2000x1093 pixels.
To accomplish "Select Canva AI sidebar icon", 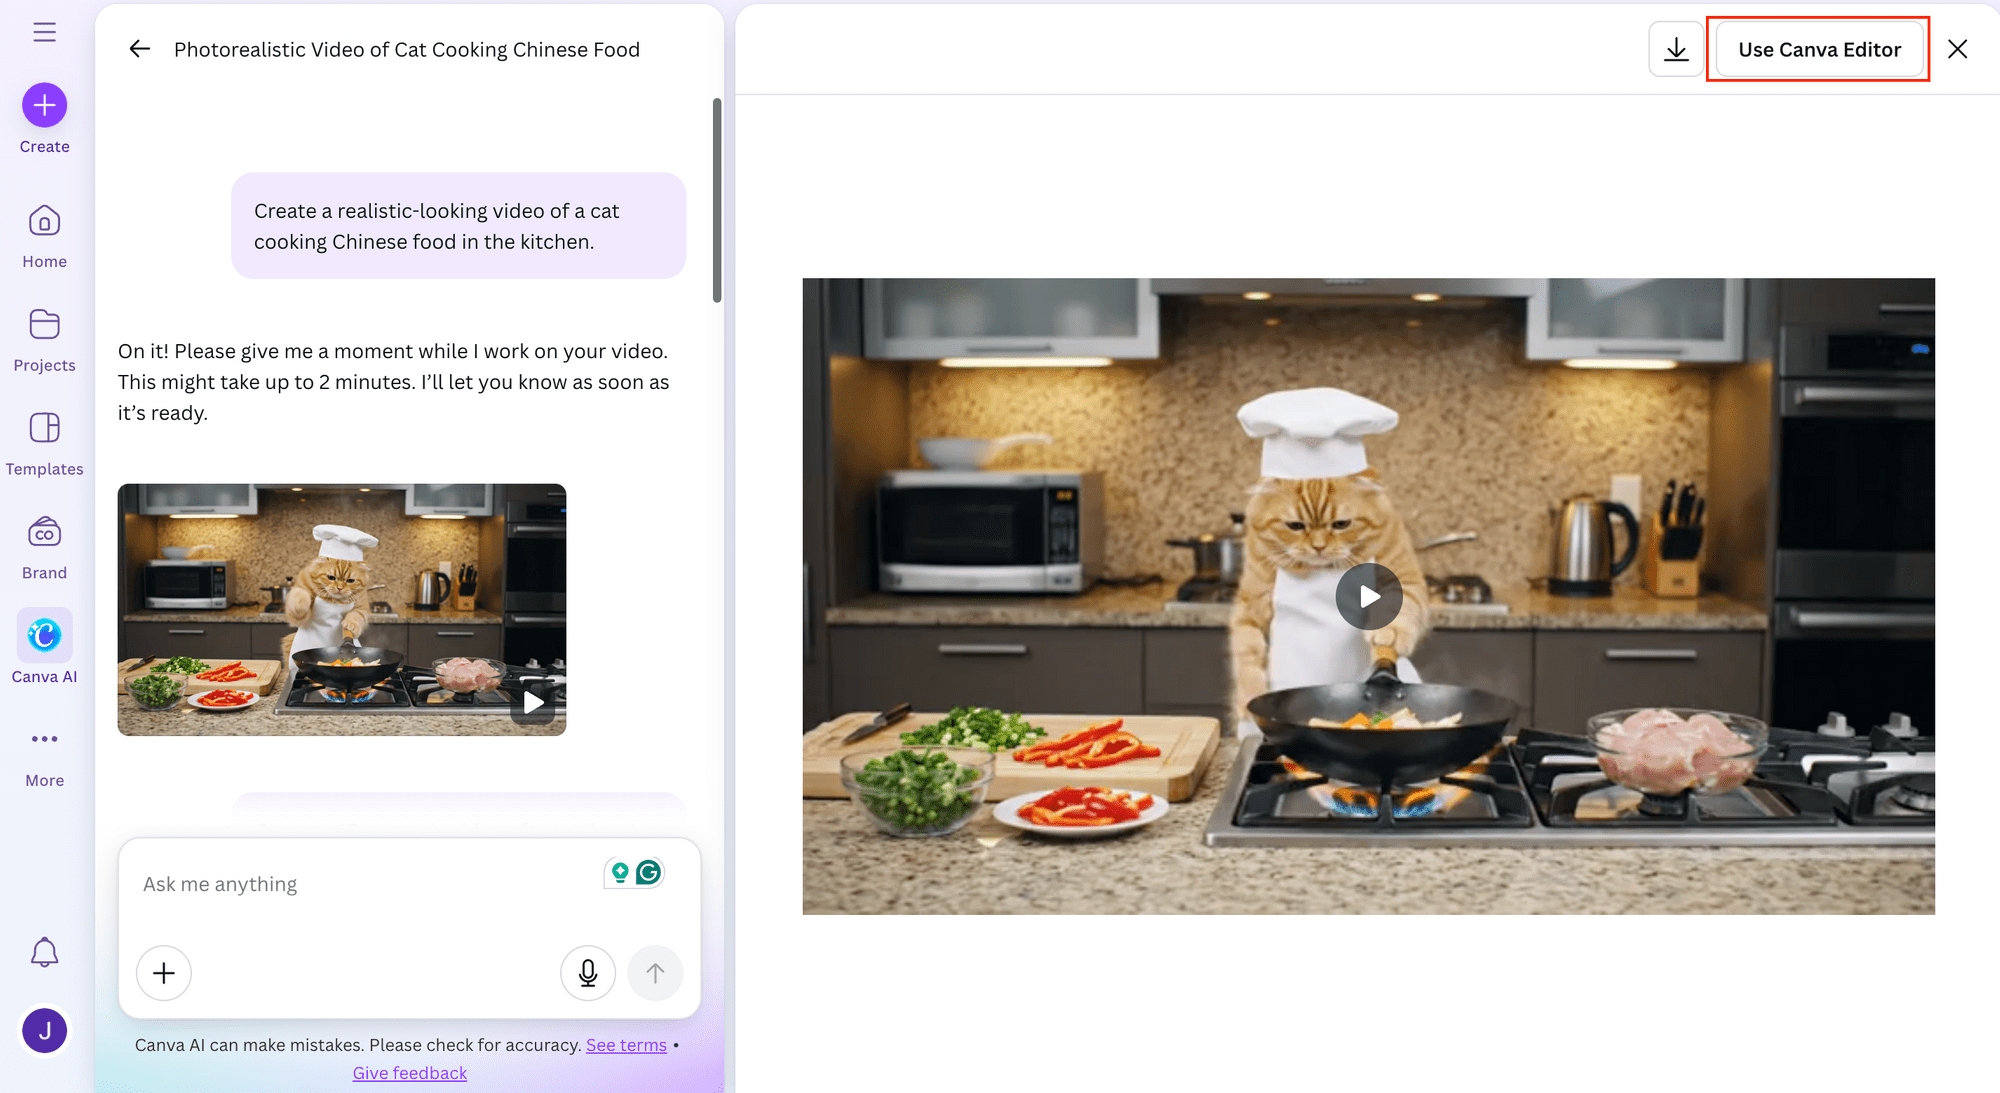I will (44, 636).
